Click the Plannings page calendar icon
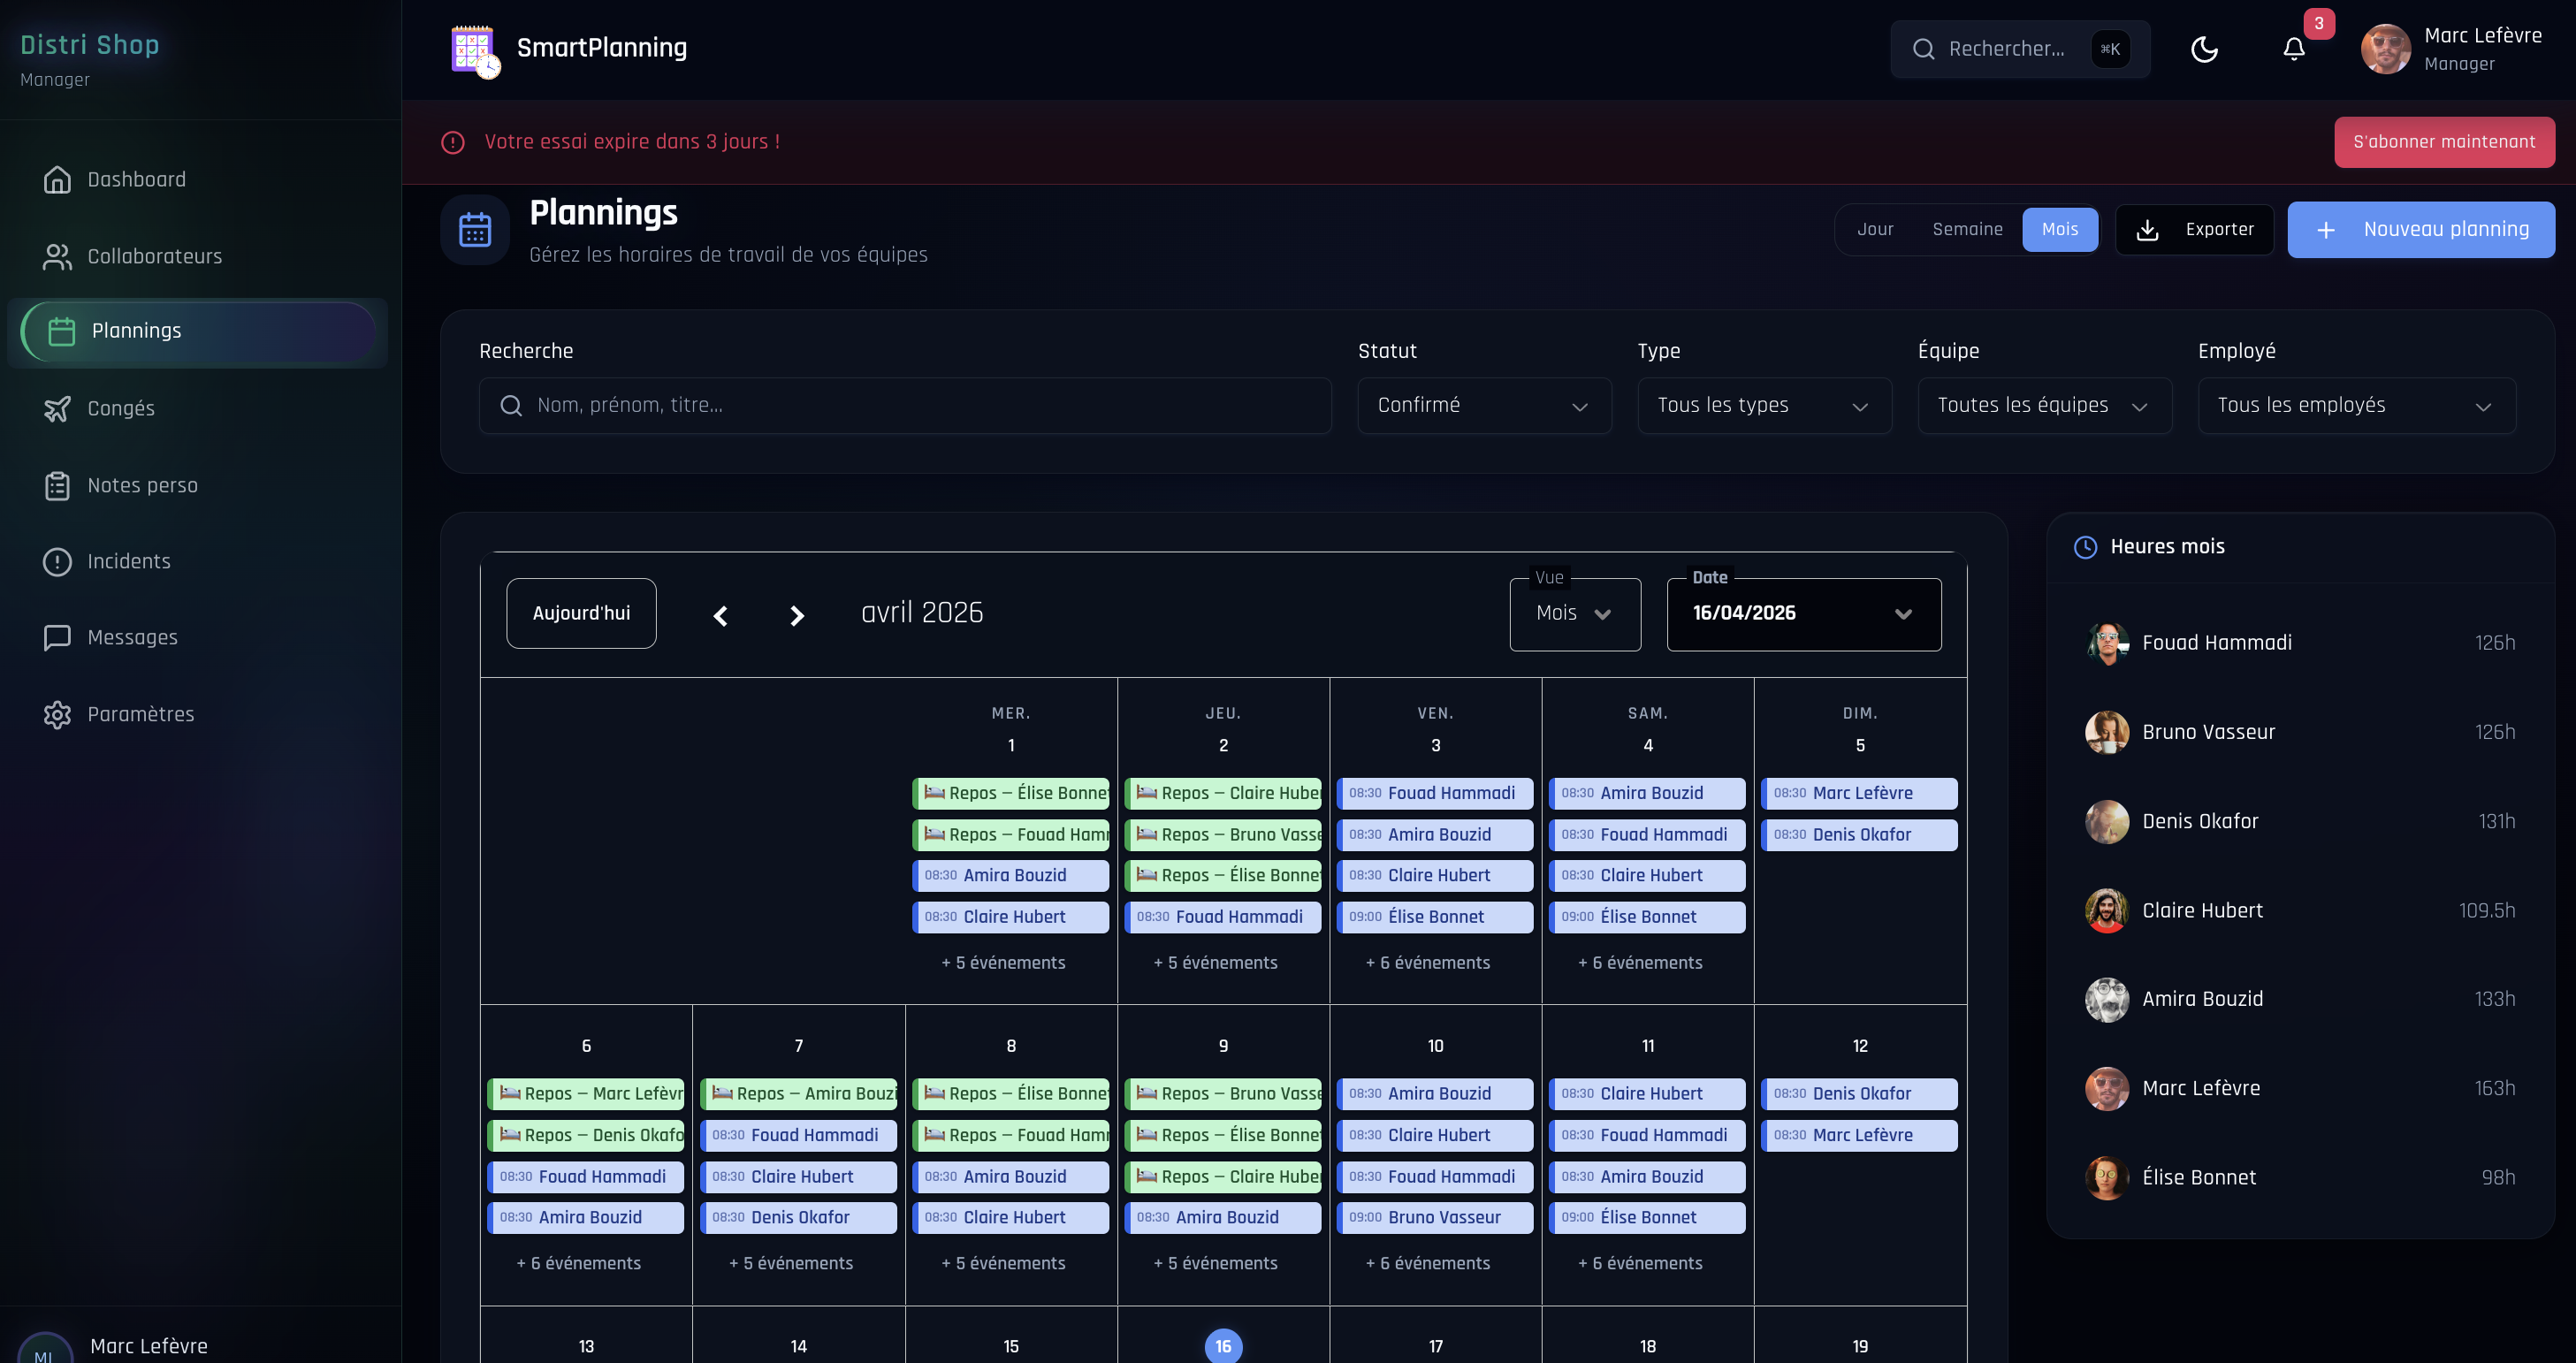 (x=475, y=230)
